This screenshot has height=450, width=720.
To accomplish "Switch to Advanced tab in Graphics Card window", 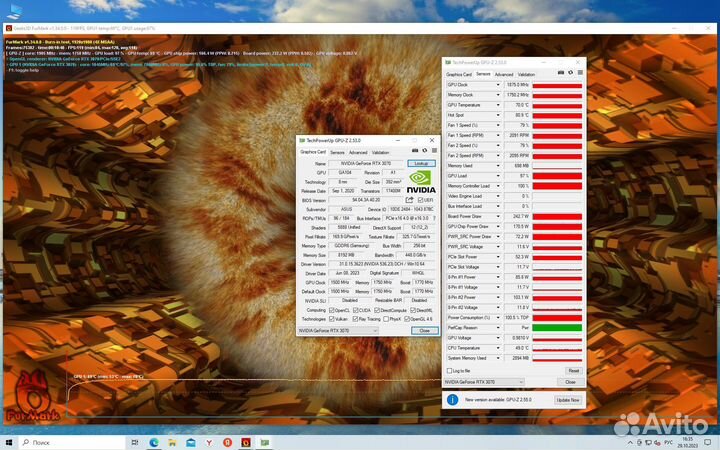I will [358, 152].
